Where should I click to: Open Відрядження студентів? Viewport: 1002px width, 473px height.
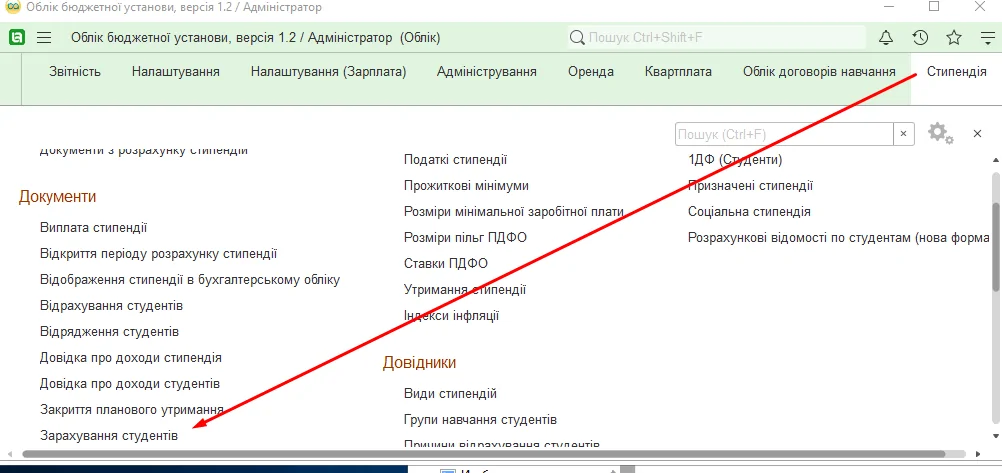point(109,332)
